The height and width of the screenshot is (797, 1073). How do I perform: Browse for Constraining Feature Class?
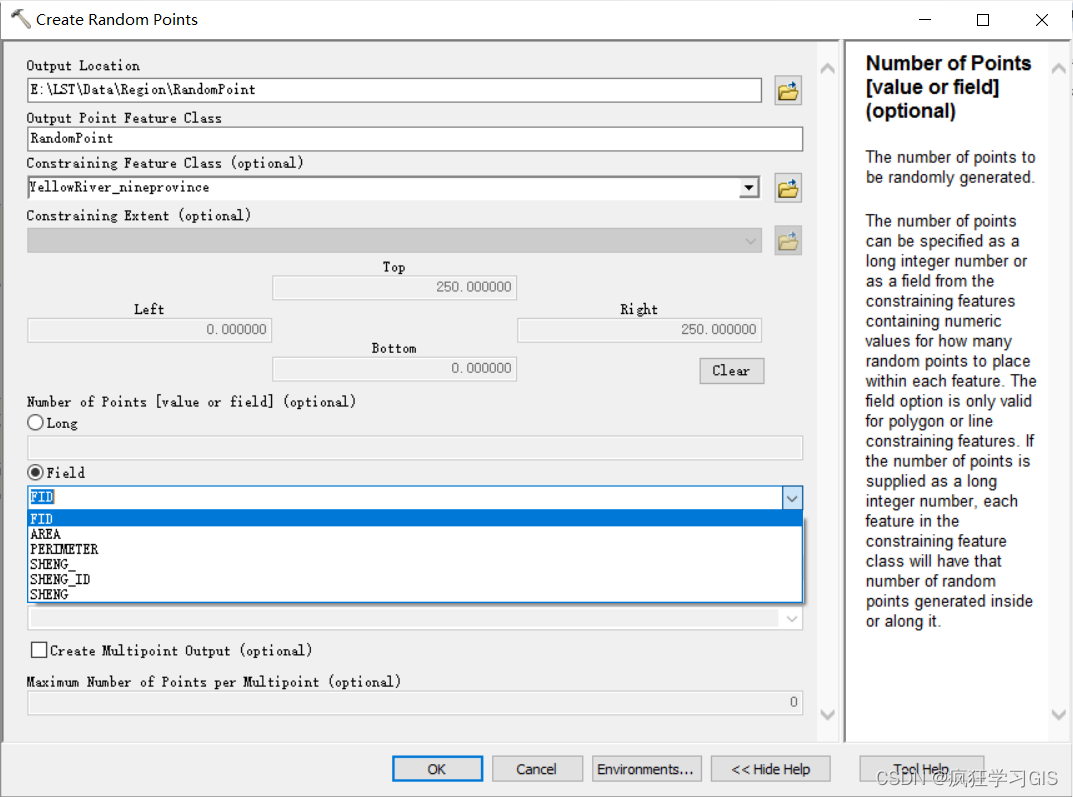coord(788,188)
